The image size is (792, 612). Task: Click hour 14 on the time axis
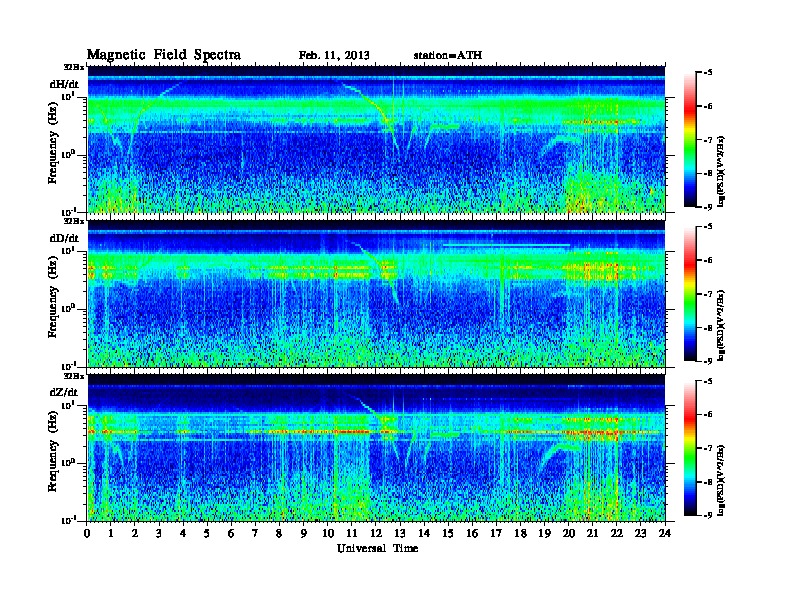(424, 533)
